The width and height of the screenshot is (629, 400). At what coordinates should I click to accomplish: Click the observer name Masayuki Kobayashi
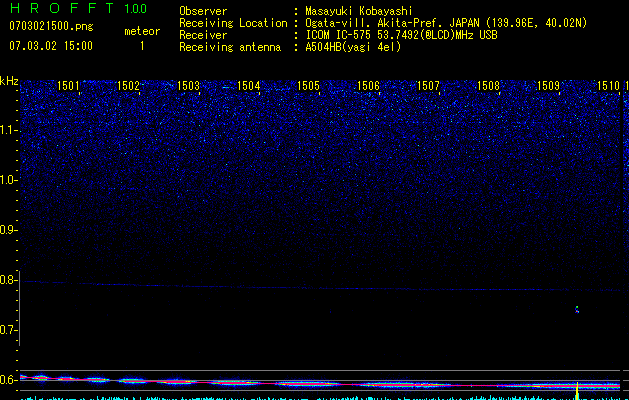pos(359,11)
